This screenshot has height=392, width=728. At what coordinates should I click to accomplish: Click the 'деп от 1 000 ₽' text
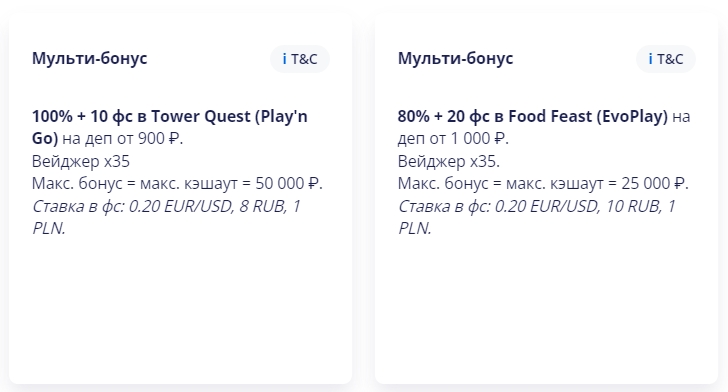(453, 138)
